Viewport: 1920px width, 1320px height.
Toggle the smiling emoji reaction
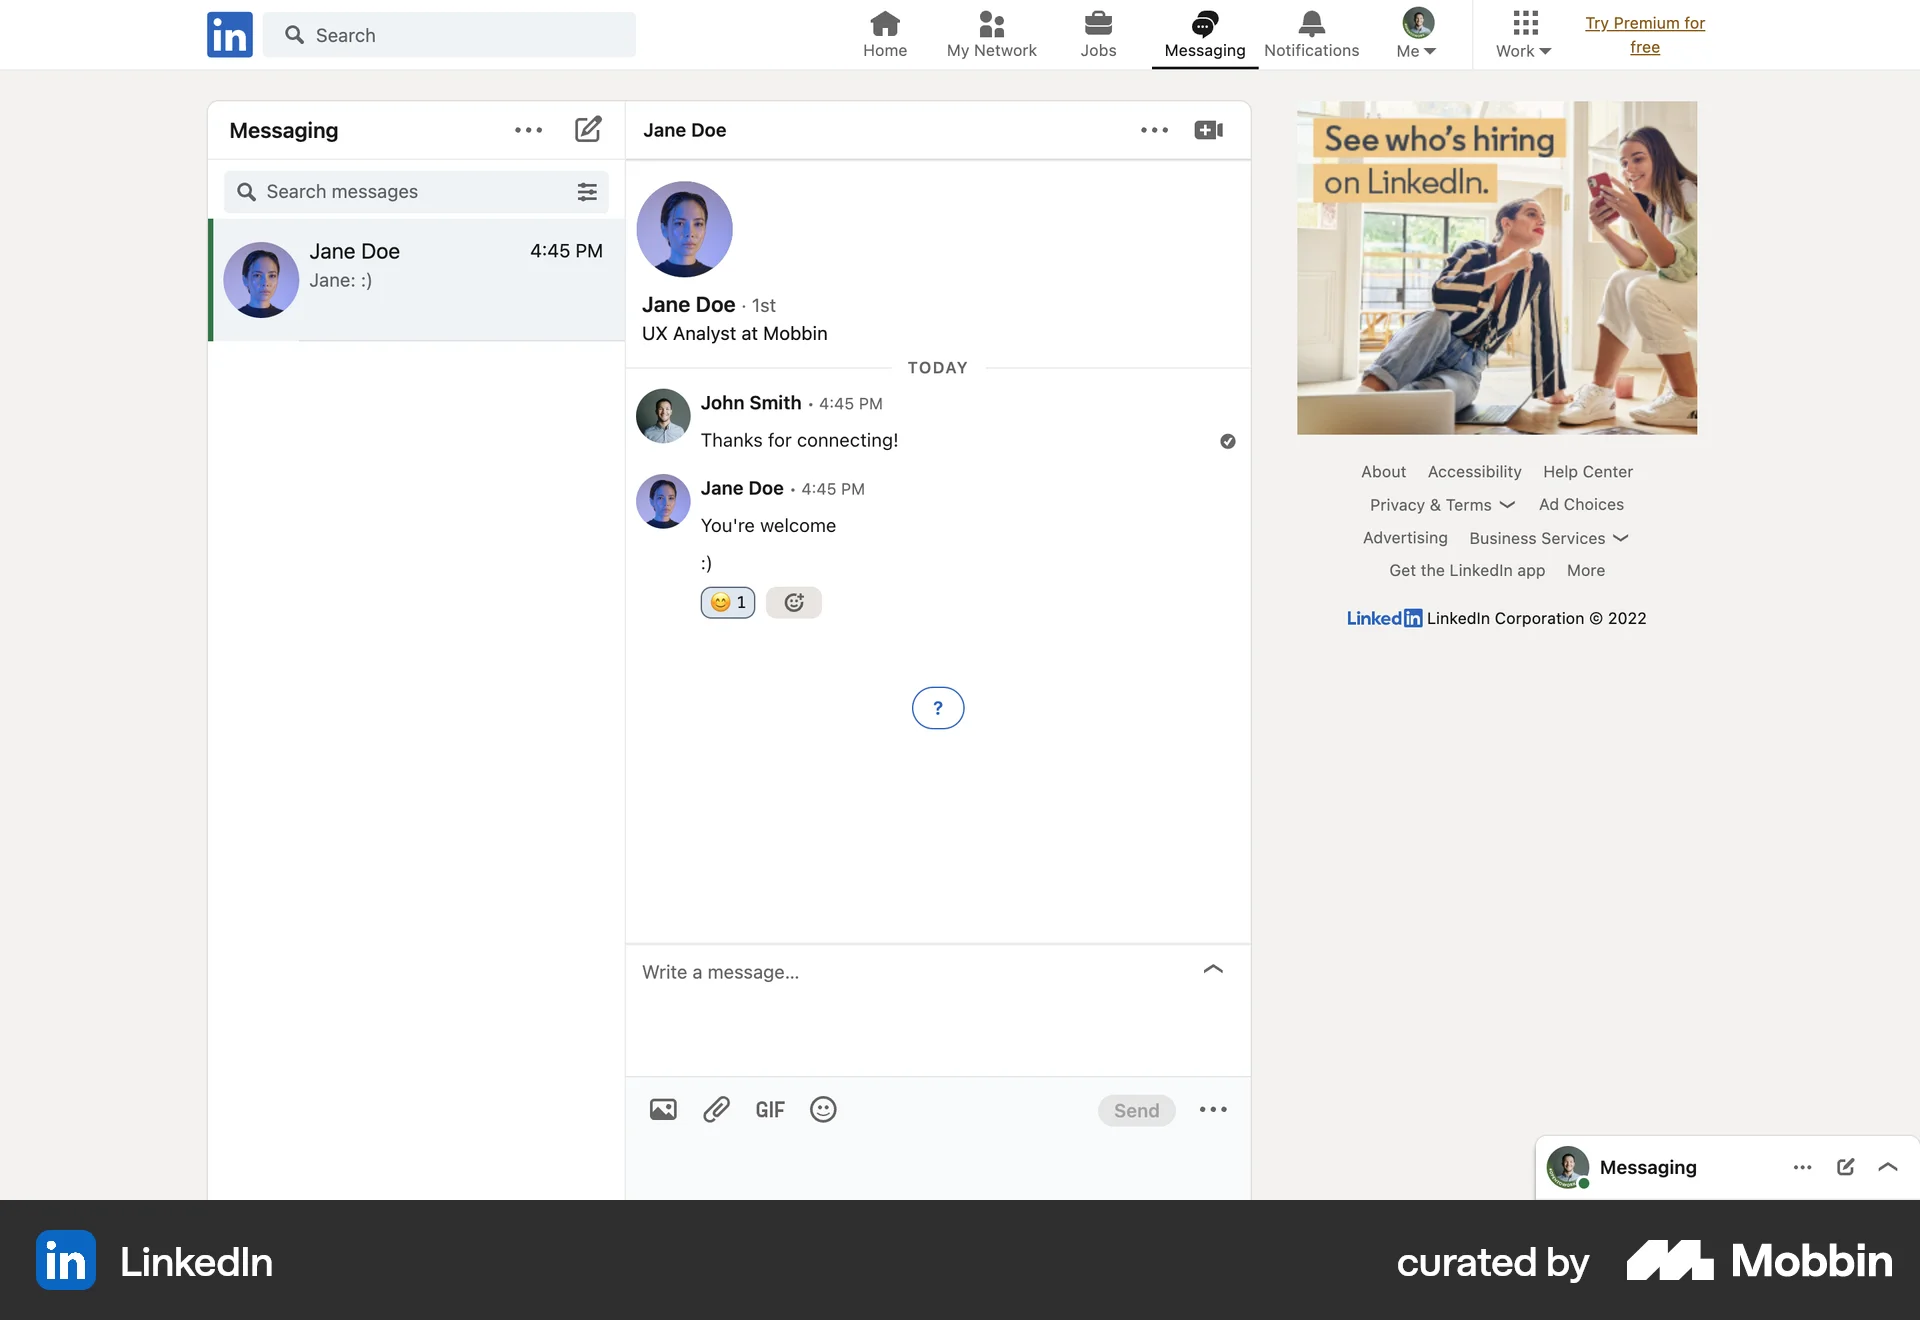click(x=727, y=602)
